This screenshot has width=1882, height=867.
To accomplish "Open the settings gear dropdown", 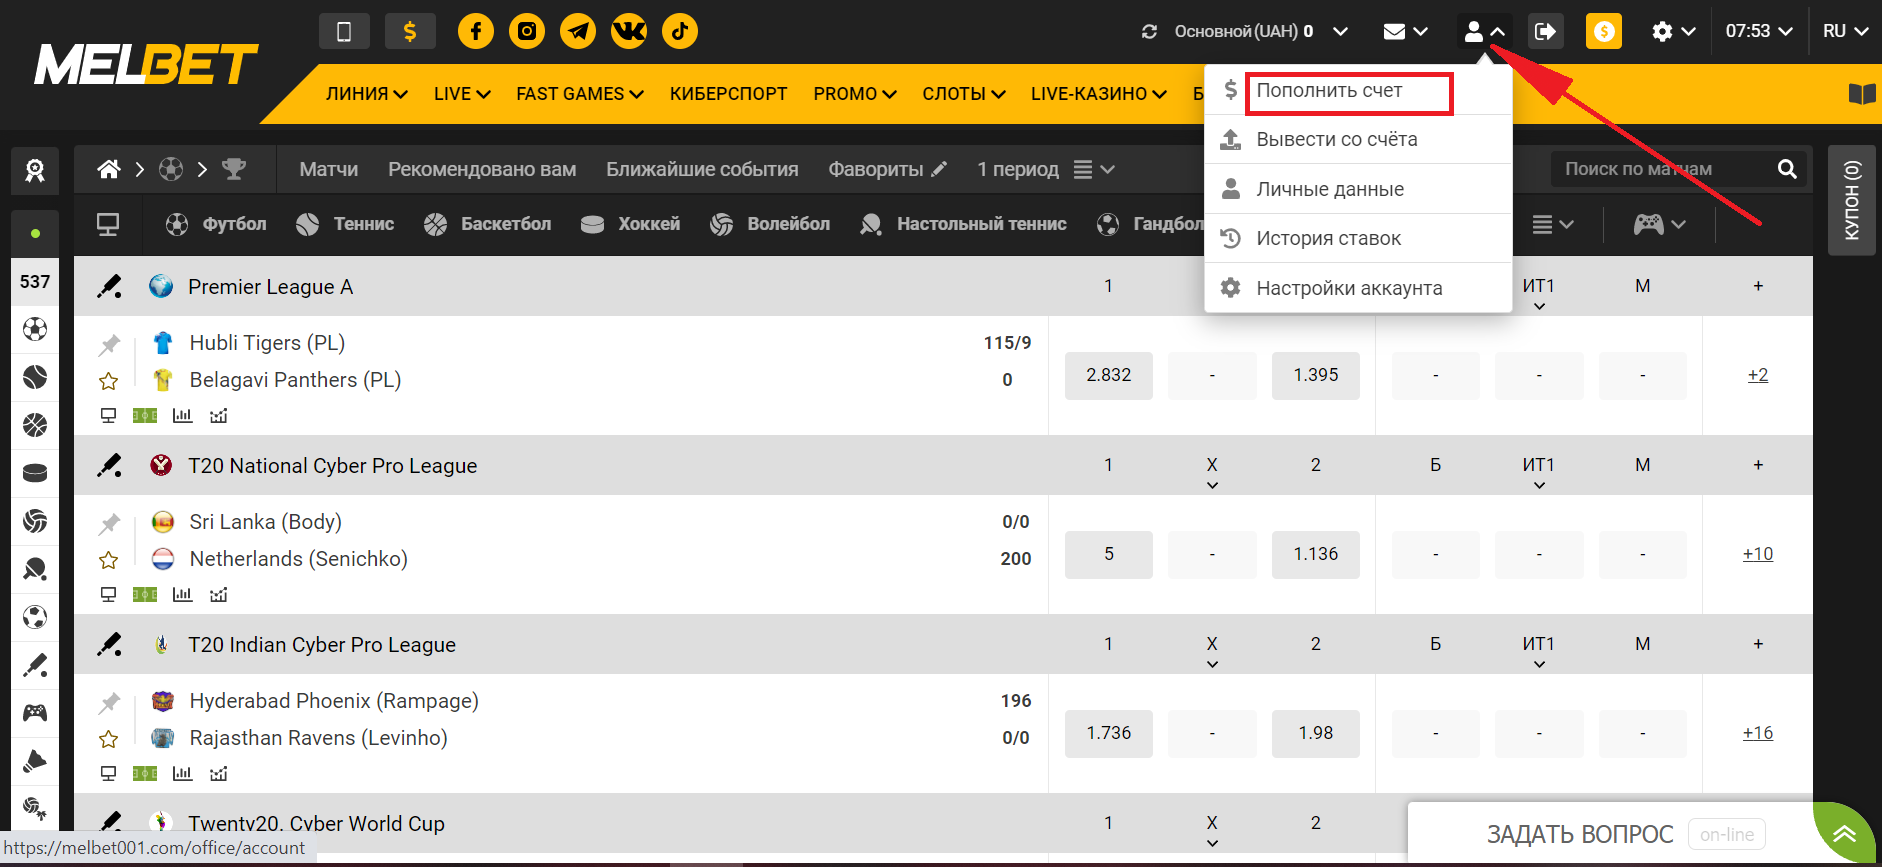I will point(1674,32).
